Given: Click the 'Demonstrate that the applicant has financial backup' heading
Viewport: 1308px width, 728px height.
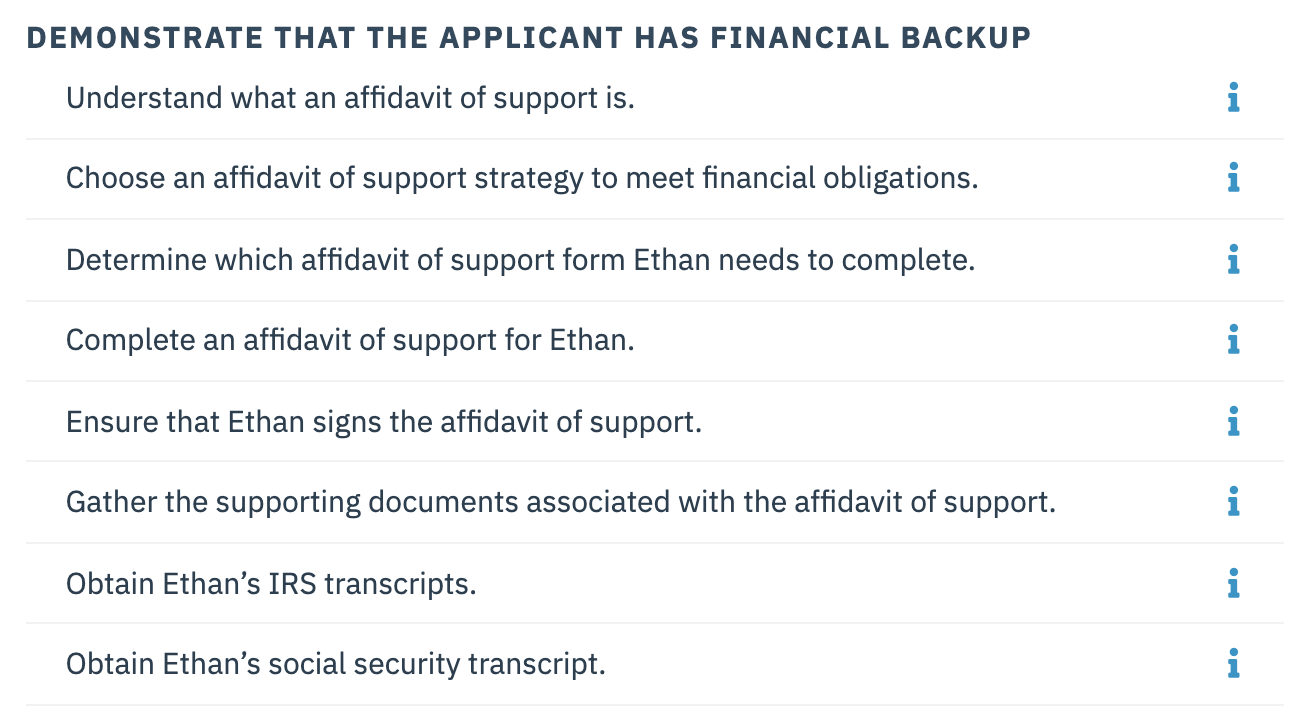Looking at the screenshot, I should click(528, 38).
